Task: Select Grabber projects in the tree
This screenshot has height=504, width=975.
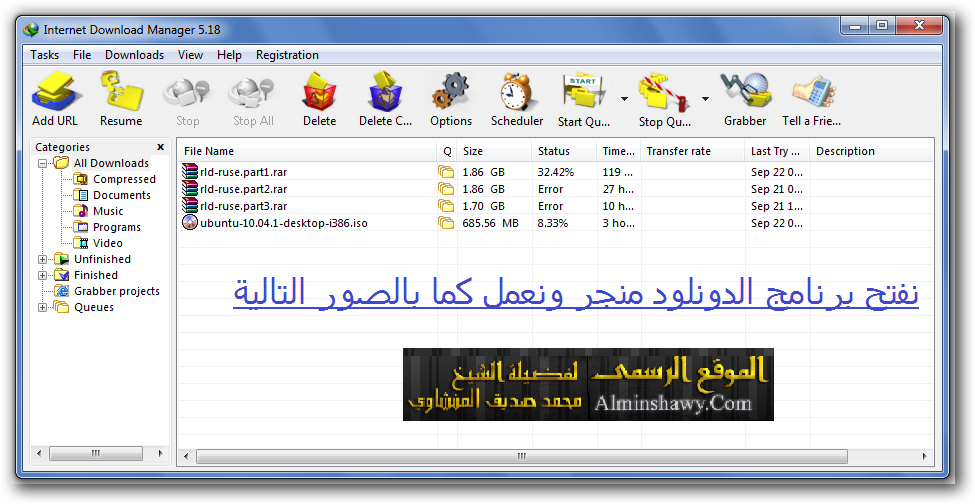Action: tap(116, 291)
